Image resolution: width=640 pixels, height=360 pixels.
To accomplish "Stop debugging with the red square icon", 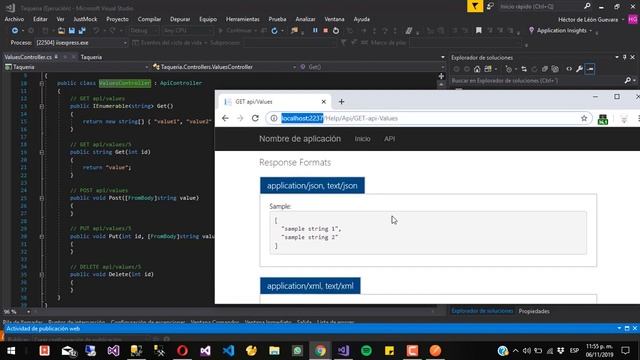I will click(x=325, y=31).
